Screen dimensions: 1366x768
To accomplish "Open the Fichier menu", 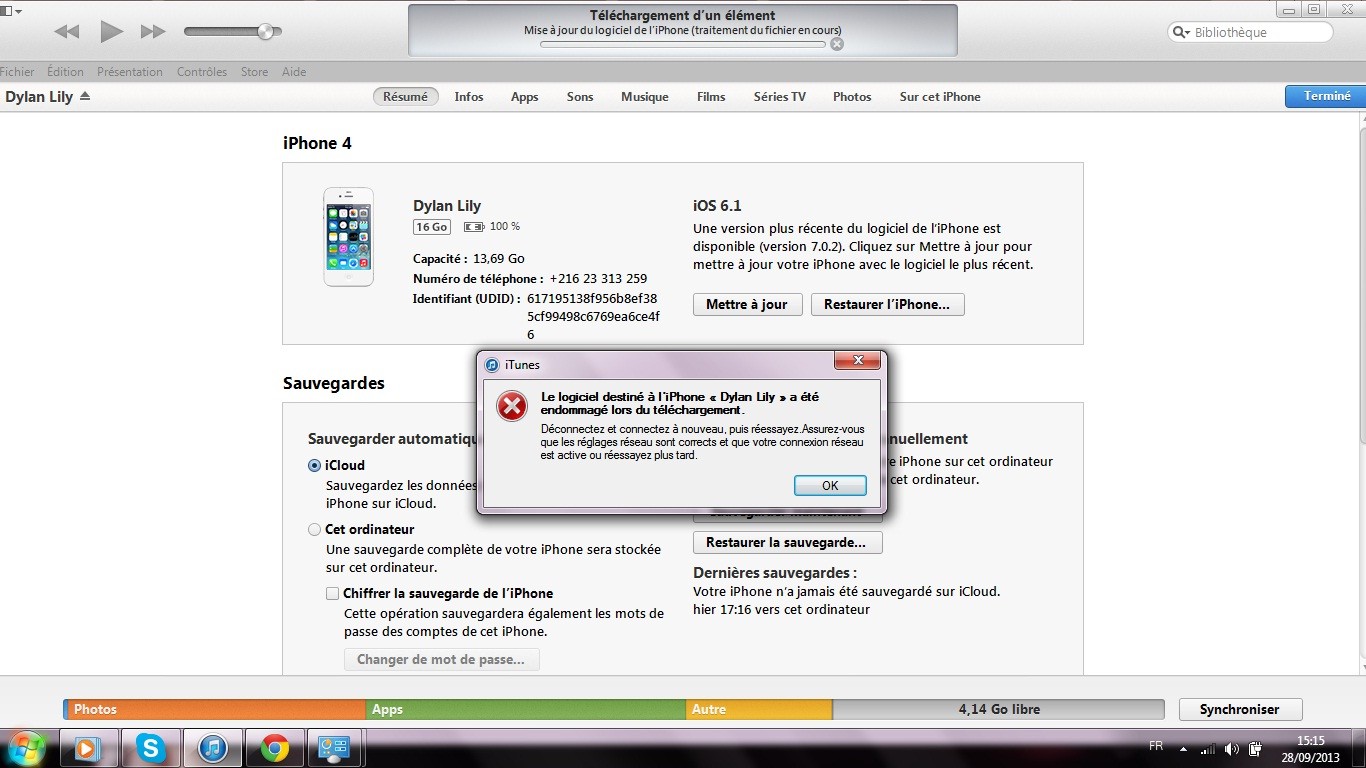I will (17, 72).
